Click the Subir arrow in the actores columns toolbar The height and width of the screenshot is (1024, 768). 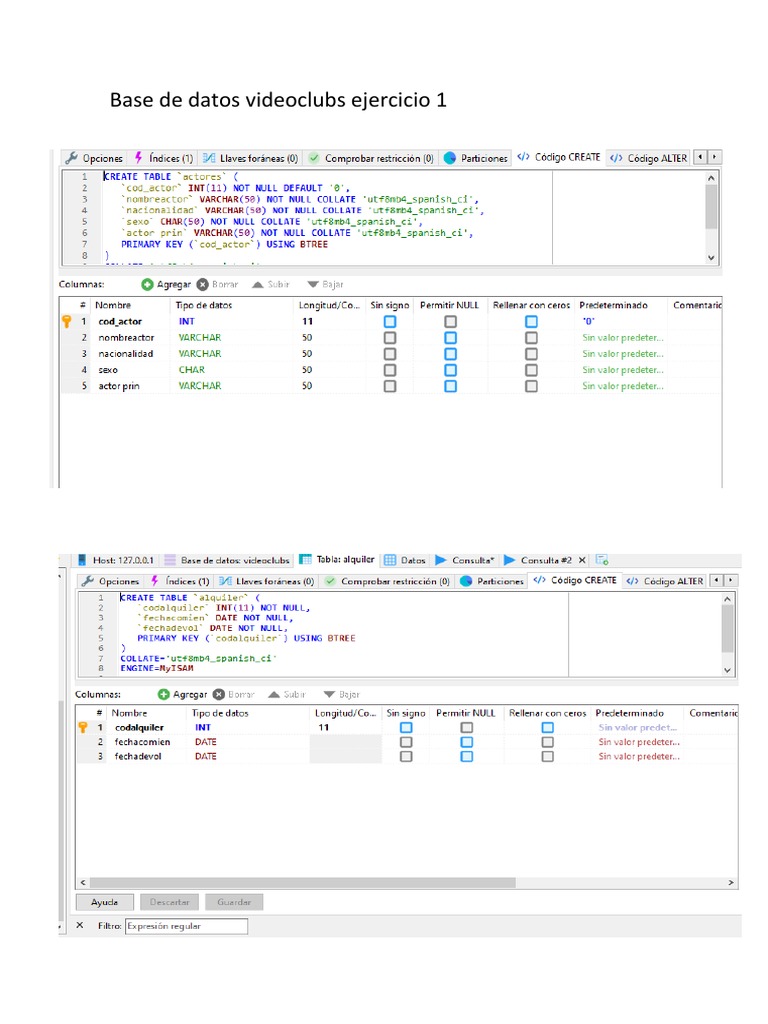pyautogui.click(x=258, y=285)
